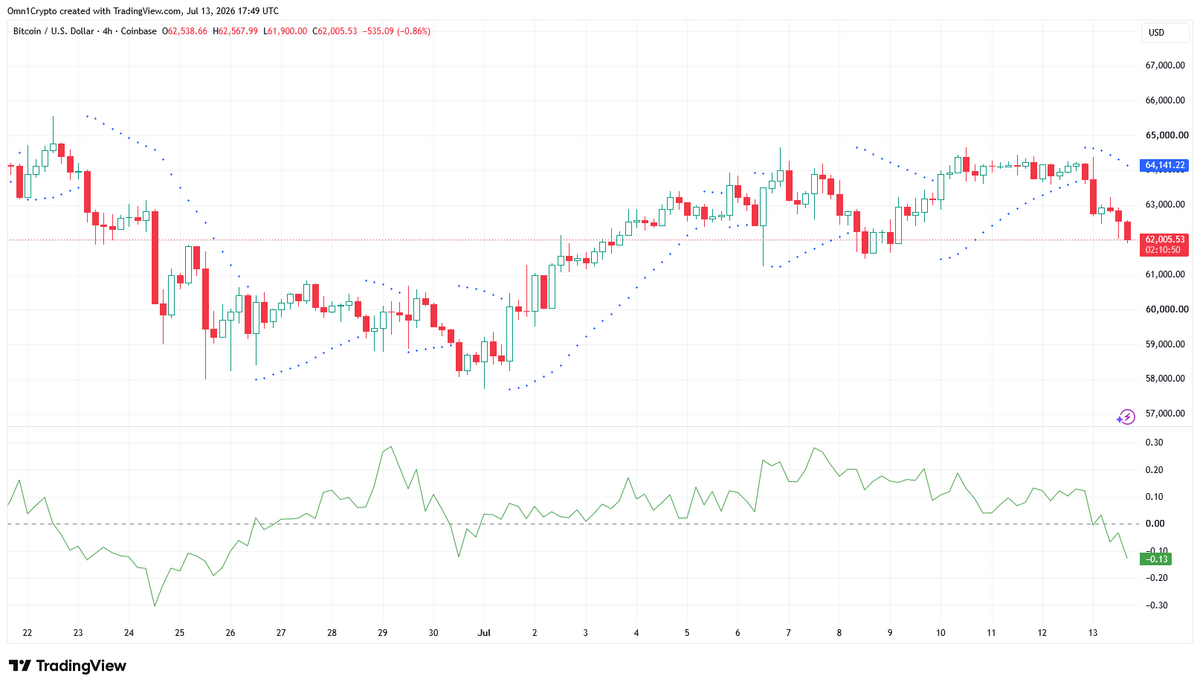Click the 60,000.00 price axis label
The width and height of the screenshot is (1200, 688).
point(1166,310)
